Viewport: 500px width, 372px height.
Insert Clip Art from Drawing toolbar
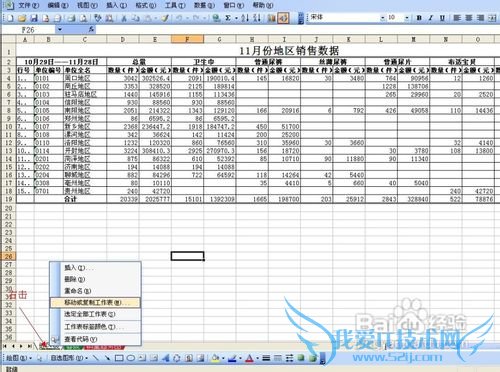(x=189, y=358)
